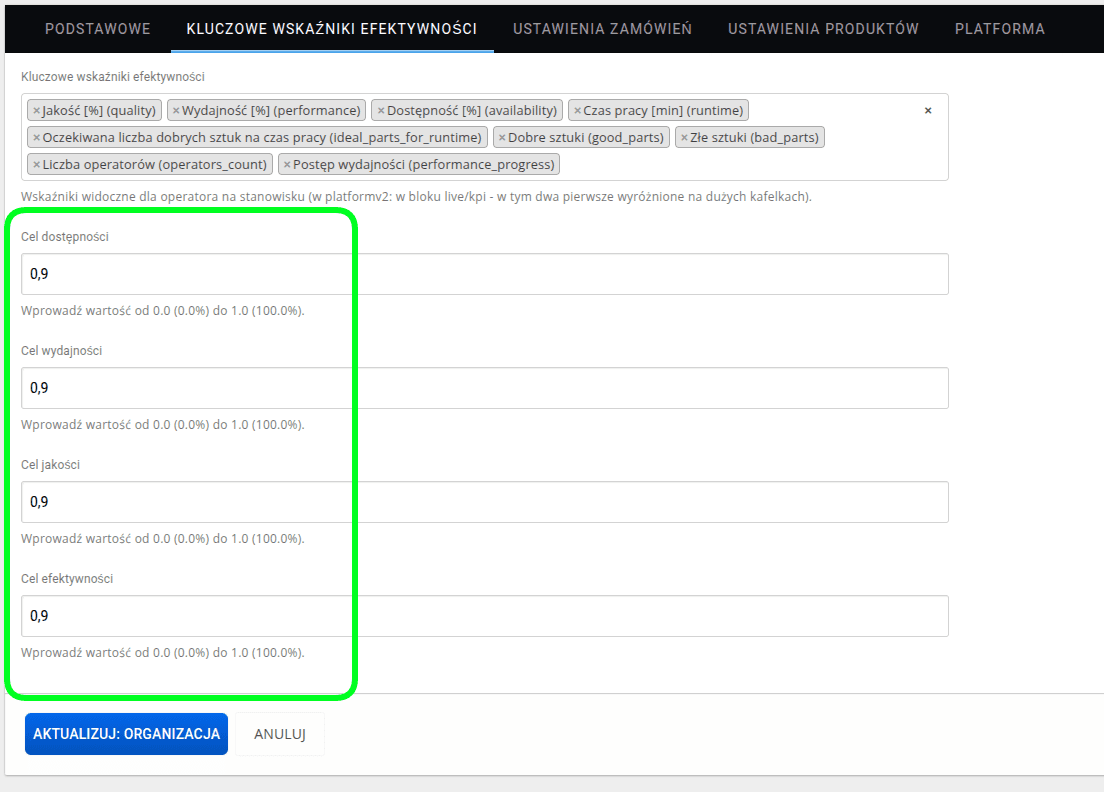Remove the Czas pracy (runtime) tag
Screen dimensions: 1104x792
coord(577,111)
